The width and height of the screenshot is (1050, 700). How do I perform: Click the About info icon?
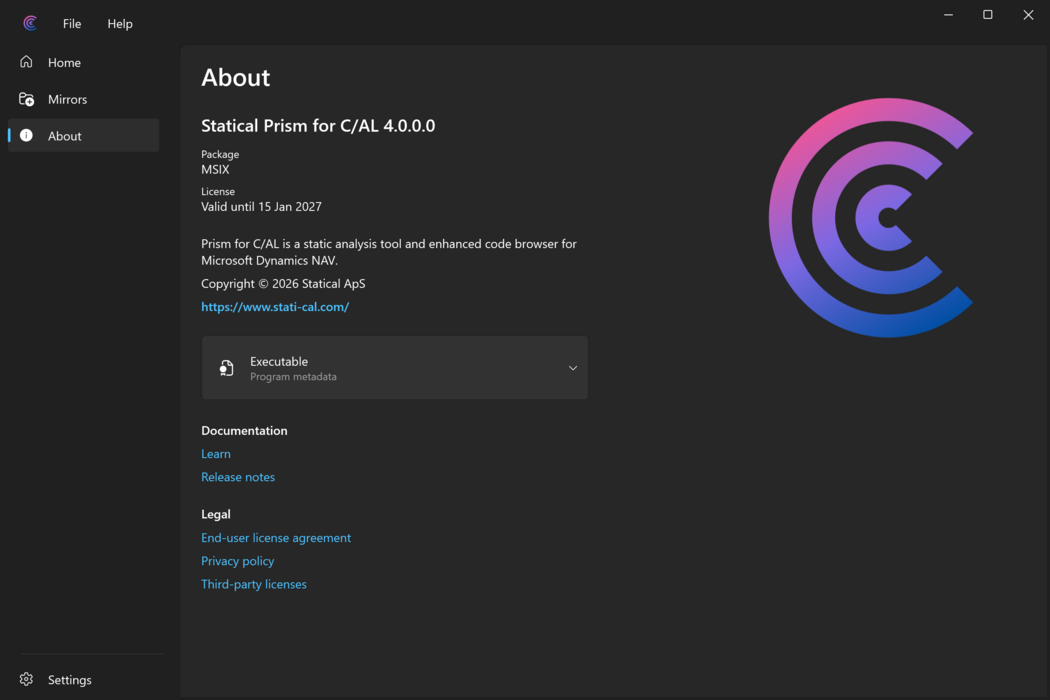(x=26, y=135)
